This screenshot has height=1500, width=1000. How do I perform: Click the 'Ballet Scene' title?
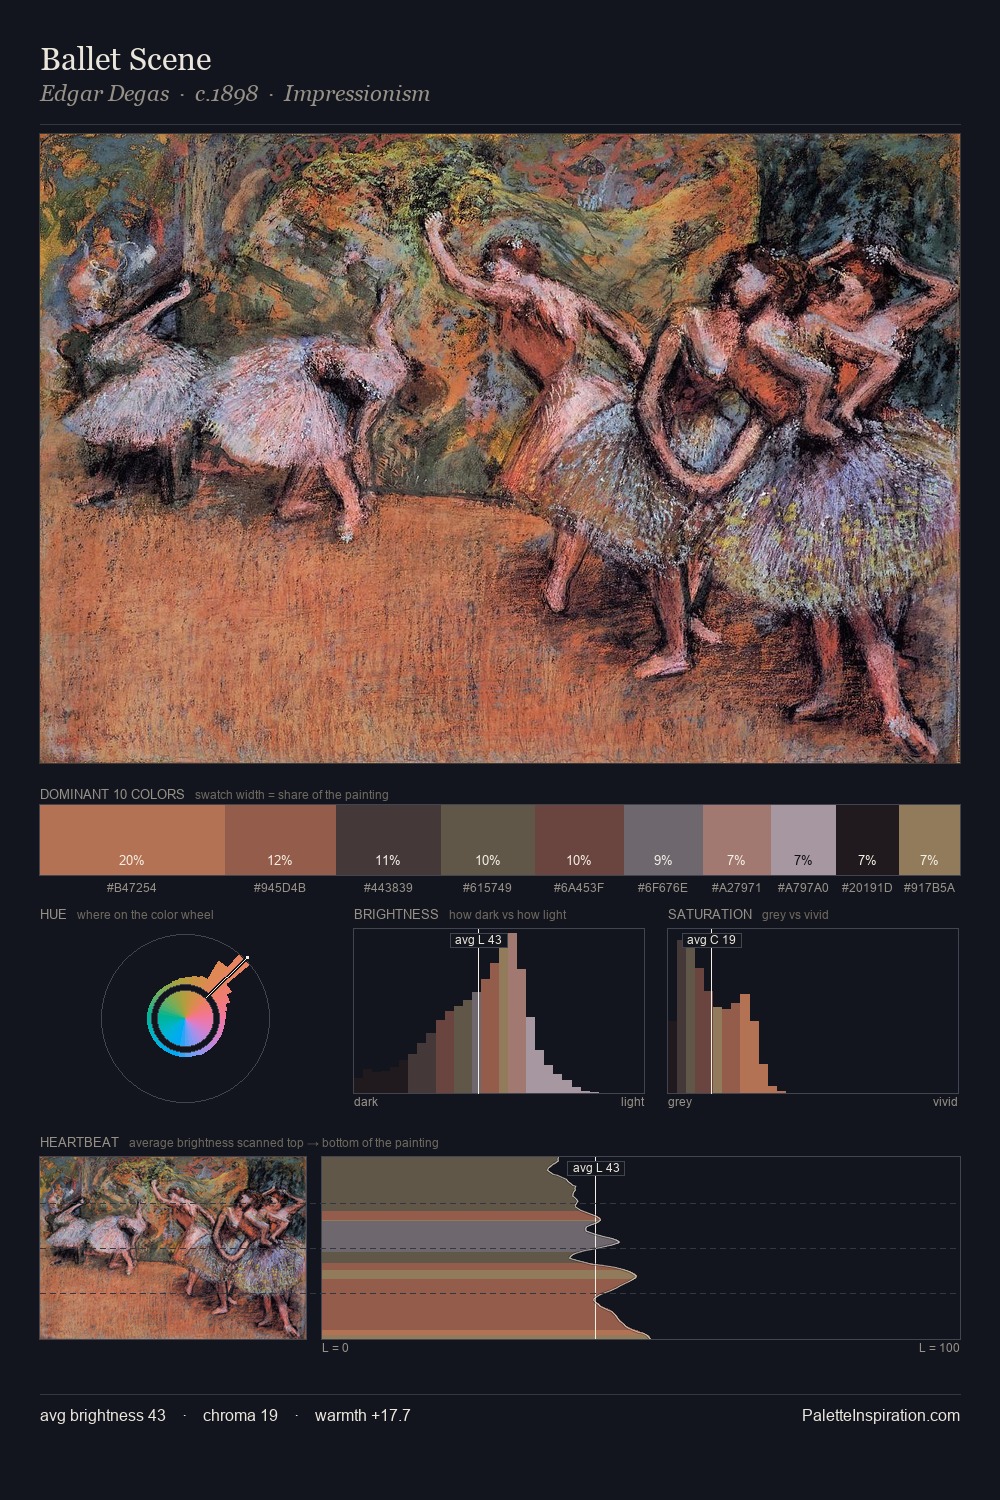point(126,59)
